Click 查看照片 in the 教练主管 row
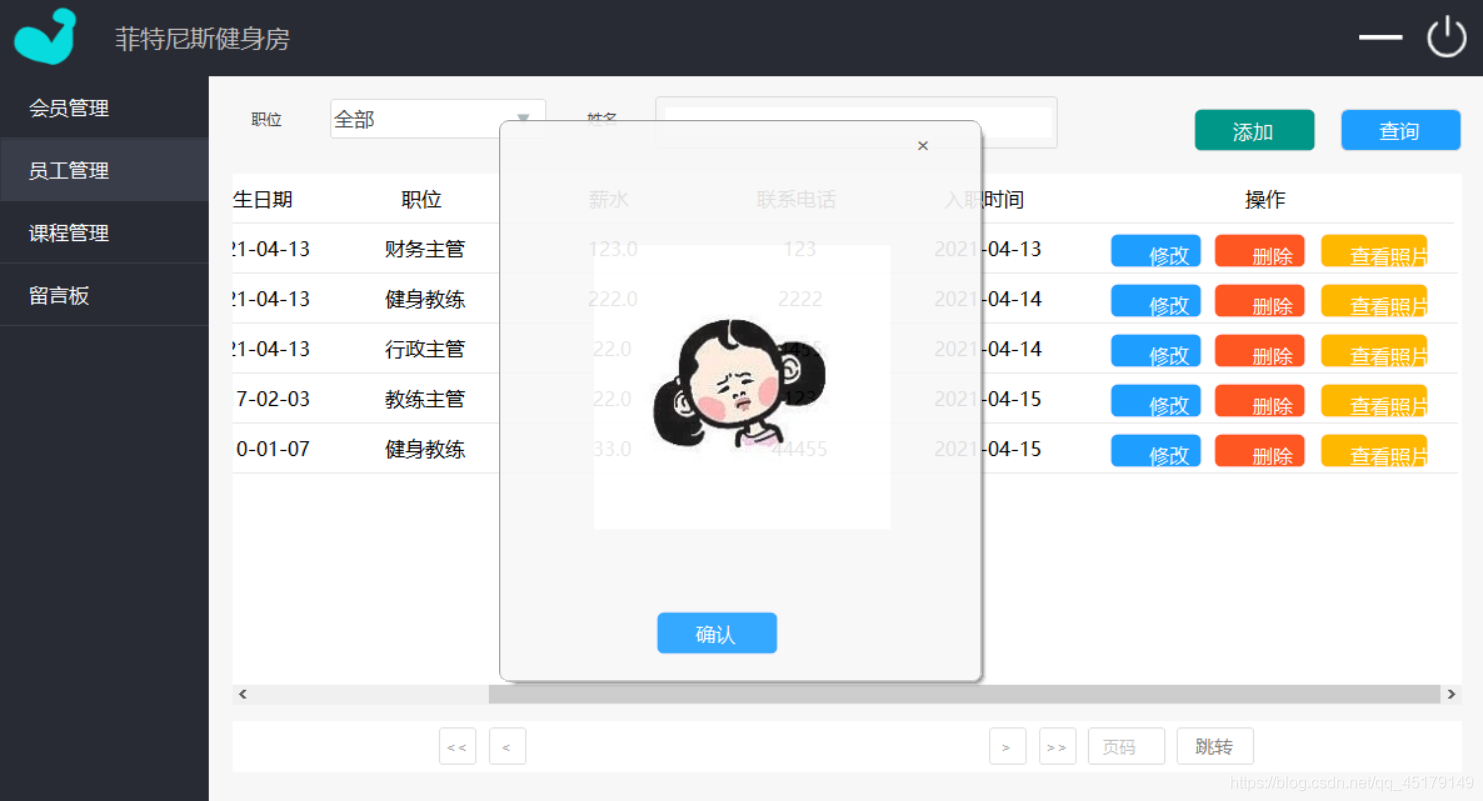Screen dimensions: 1483x801 tap(1374, 401)
